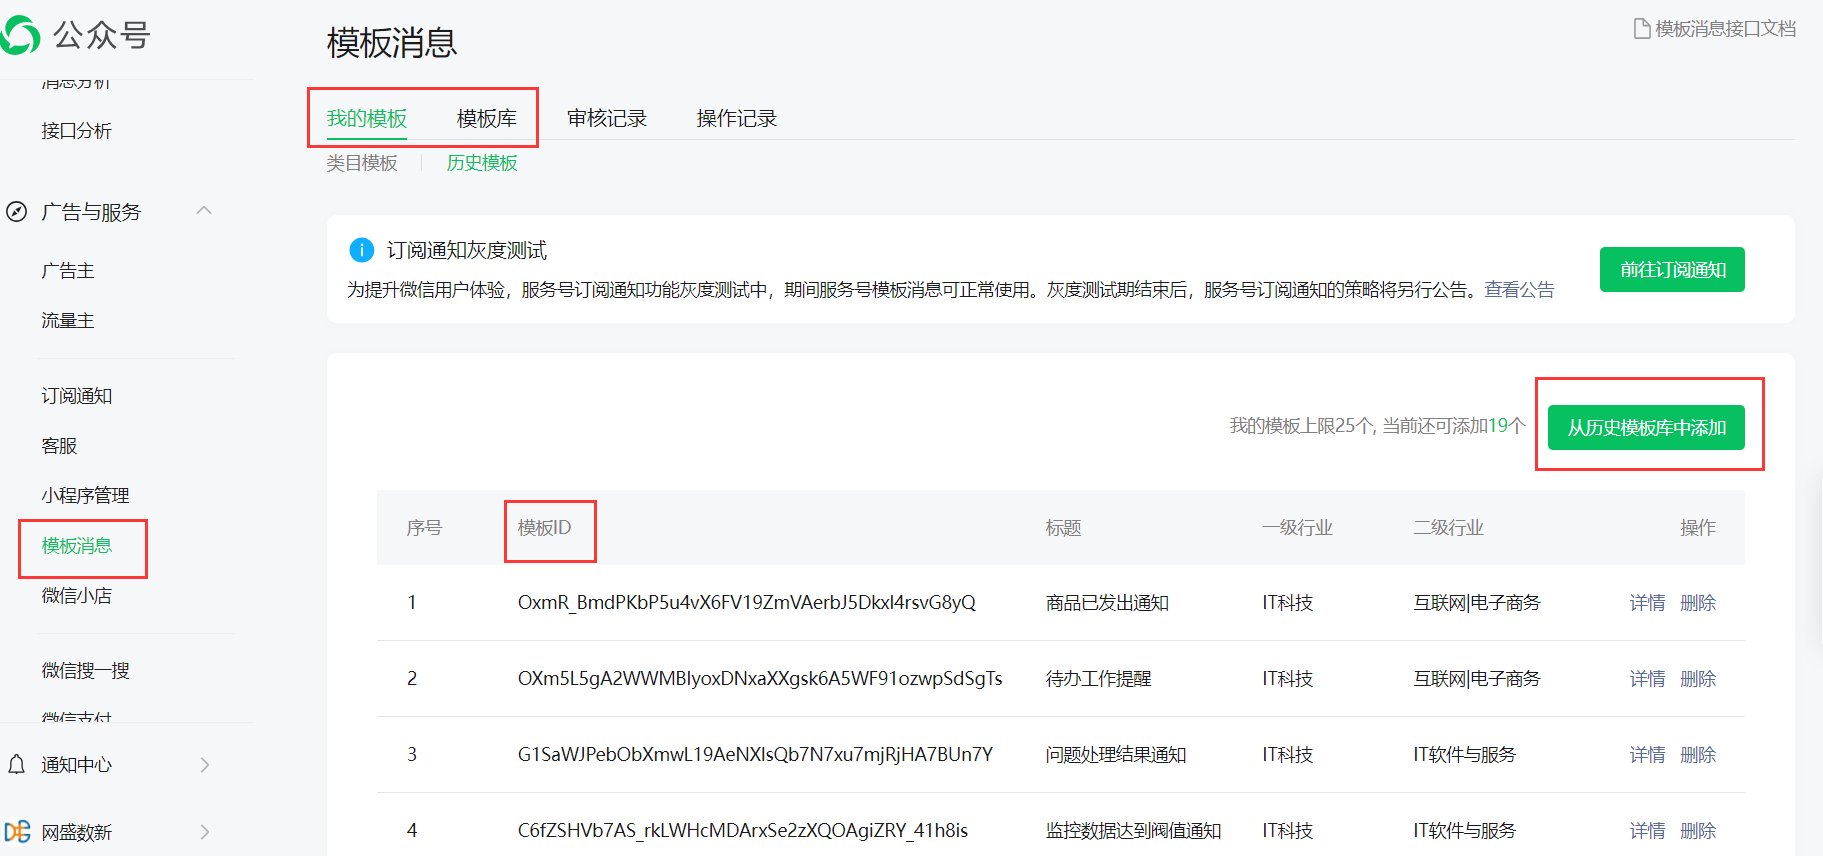The height and width of the screenshot is (856, 1823).
Task: Click the document icon for 模板消息接口文档
Action: [x=1641, y=29]
